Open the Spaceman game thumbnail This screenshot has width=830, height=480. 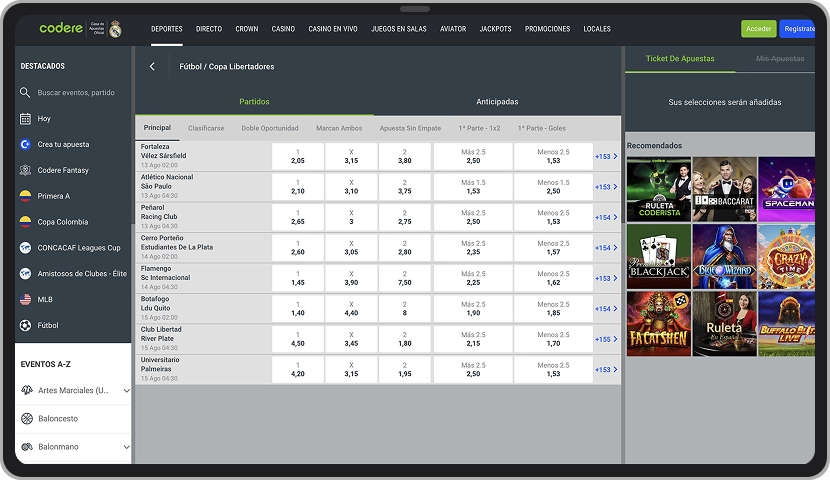point(787,189)
